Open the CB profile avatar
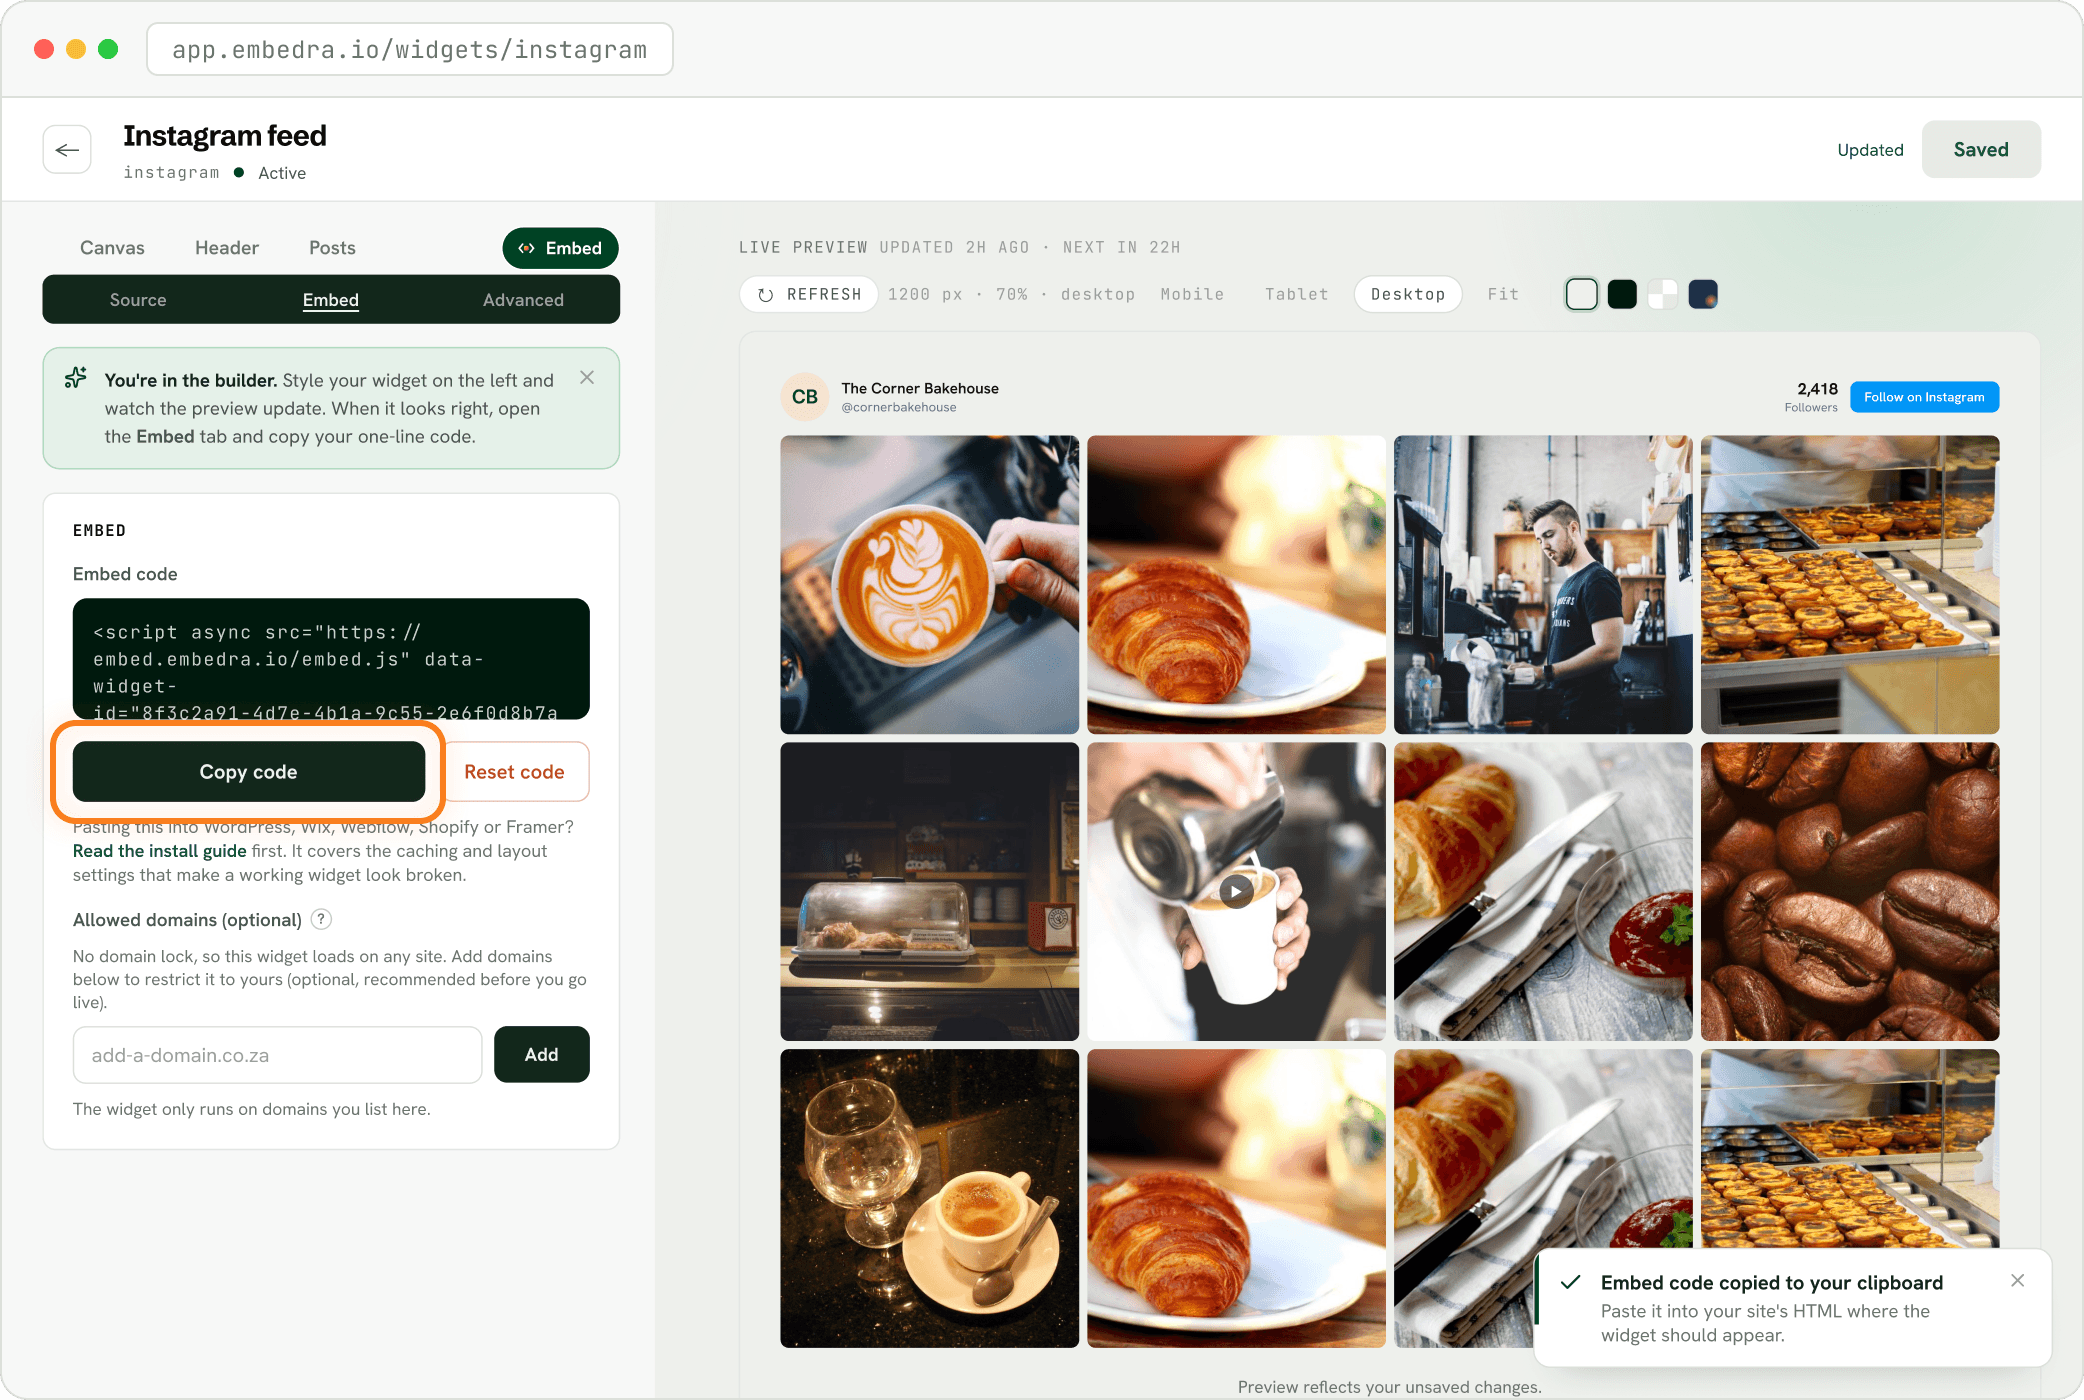2084x1400 pixels. tap(805, 397)
